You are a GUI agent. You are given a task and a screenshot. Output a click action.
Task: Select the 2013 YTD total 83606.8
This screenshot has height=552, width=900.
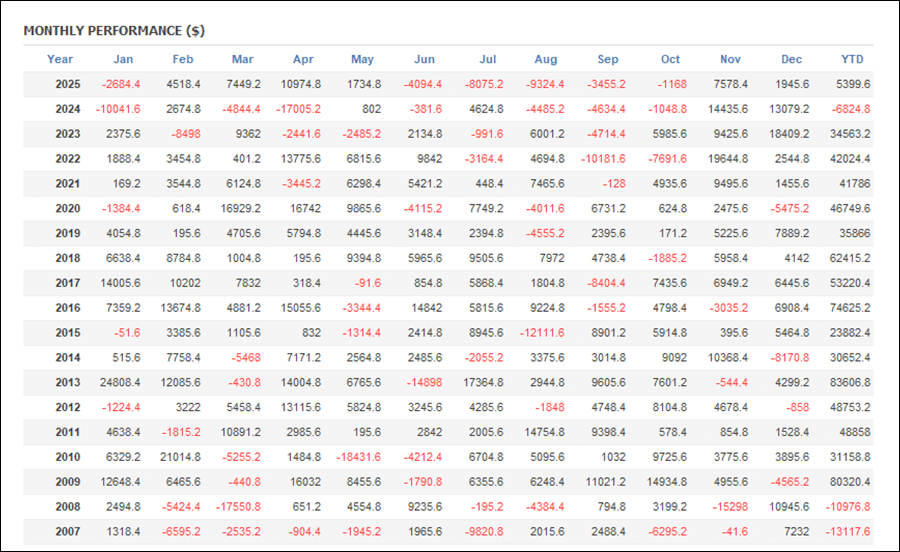point(848,382)
